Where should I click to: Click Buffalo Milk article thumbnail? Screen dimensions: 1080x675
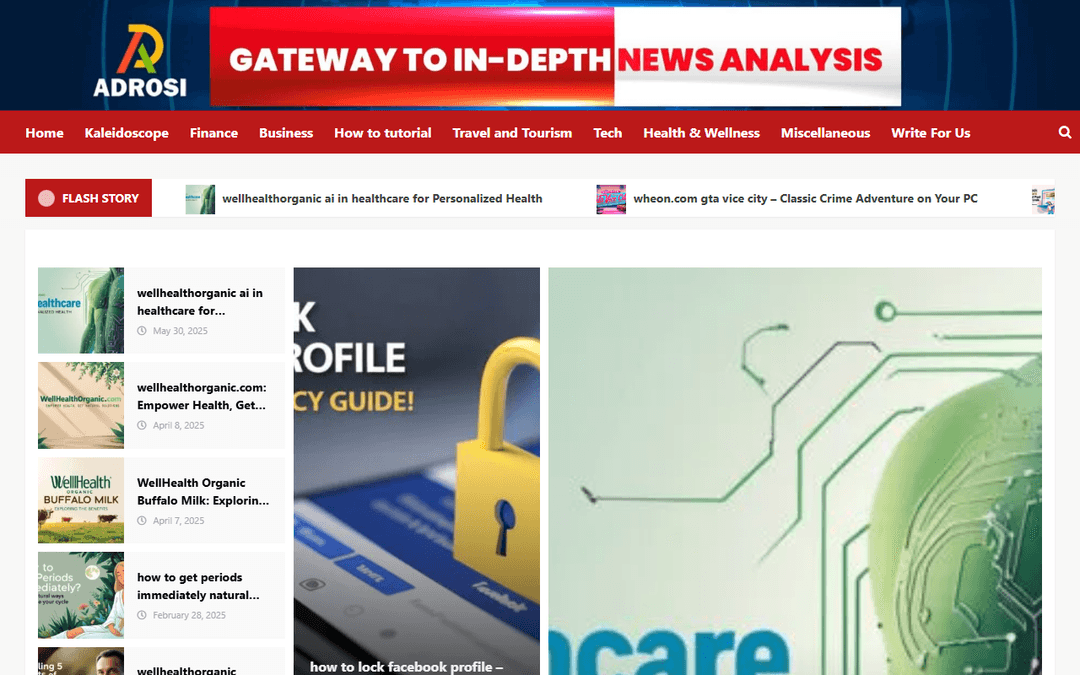click(x=81, y=500)
